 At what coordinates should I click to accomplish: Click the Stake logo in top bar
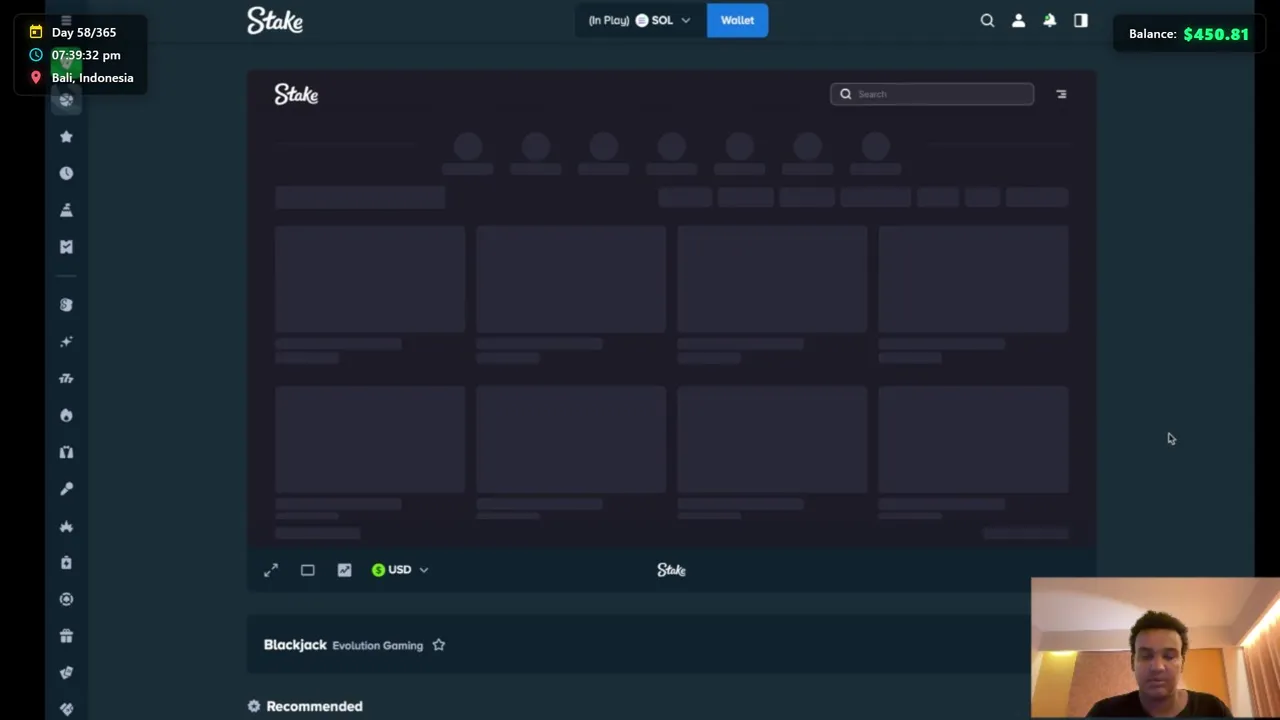click(x=275, y=20)
